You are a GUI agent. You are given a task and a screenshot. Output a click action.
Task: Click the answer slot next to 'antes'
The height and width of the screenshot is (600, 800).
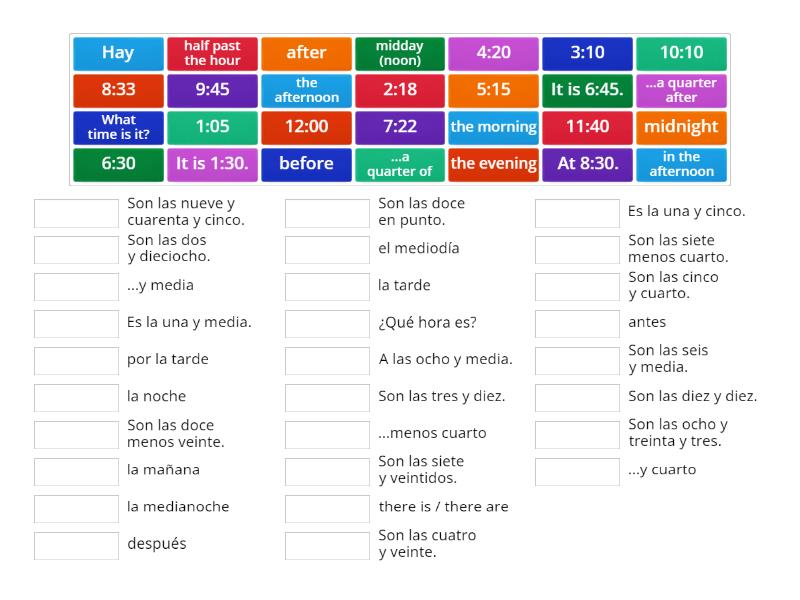tap(577, 323)
